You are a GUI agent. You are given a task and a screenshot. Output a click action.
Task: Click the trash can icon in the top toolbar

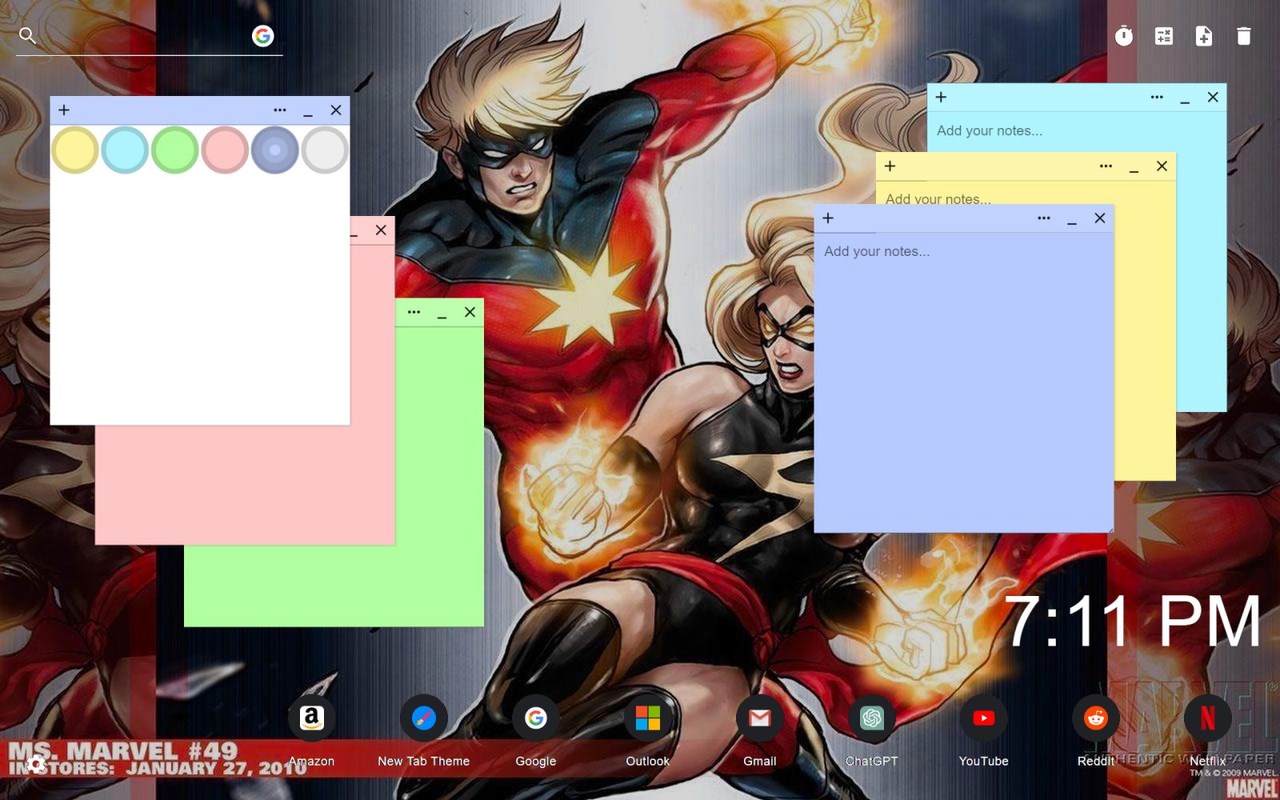(1244, 36)
